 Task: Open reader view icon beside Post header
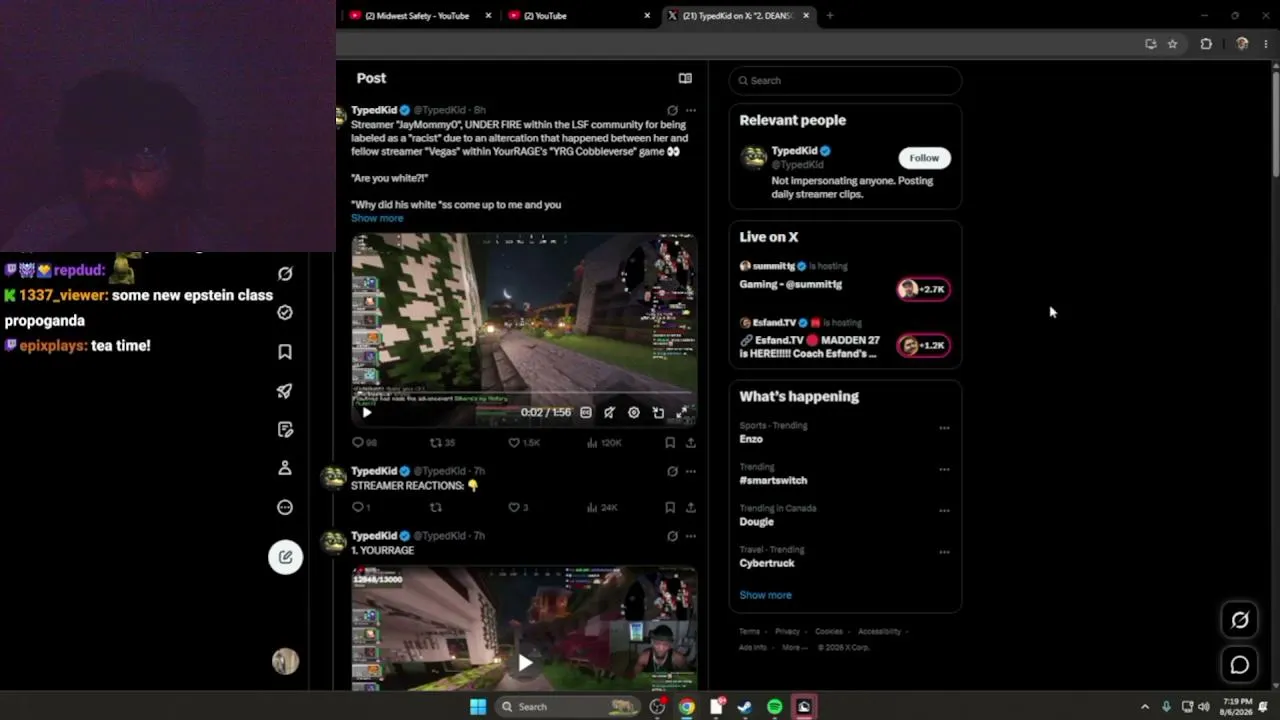(685, 78)
